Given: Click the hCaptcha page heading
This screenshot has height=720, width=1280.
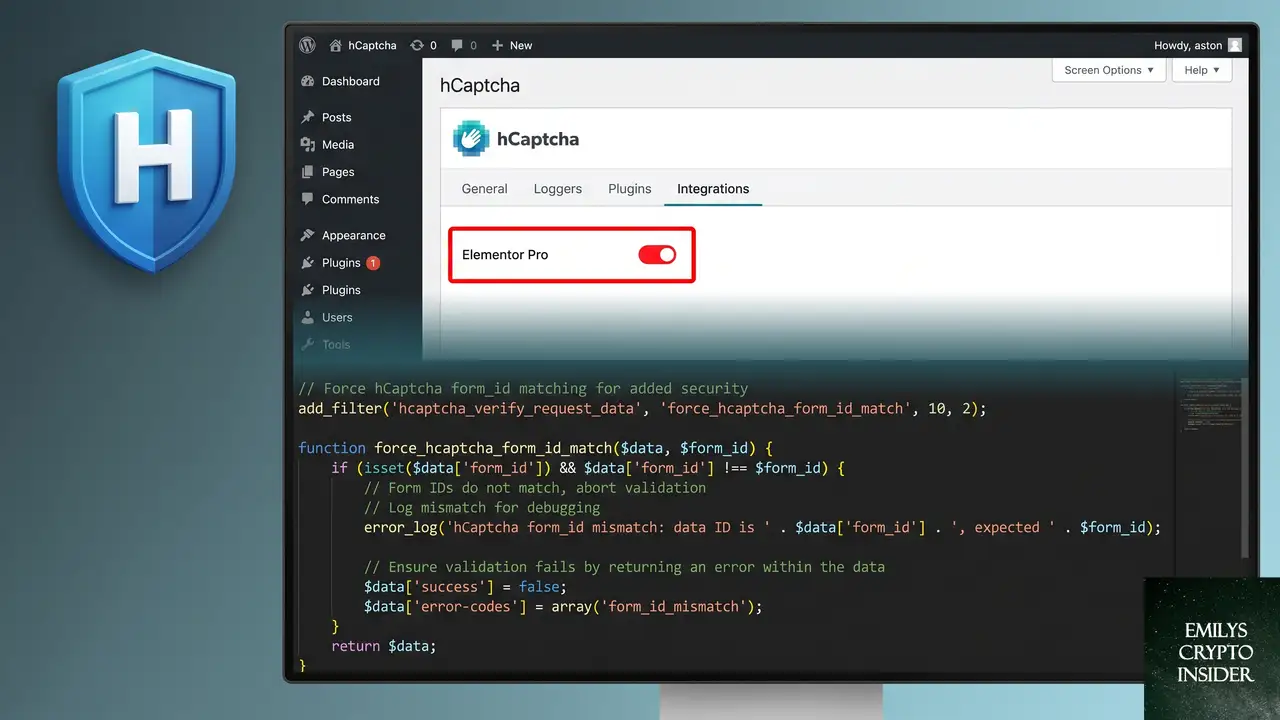Looking at the screenshot, I should coord(480,86).
